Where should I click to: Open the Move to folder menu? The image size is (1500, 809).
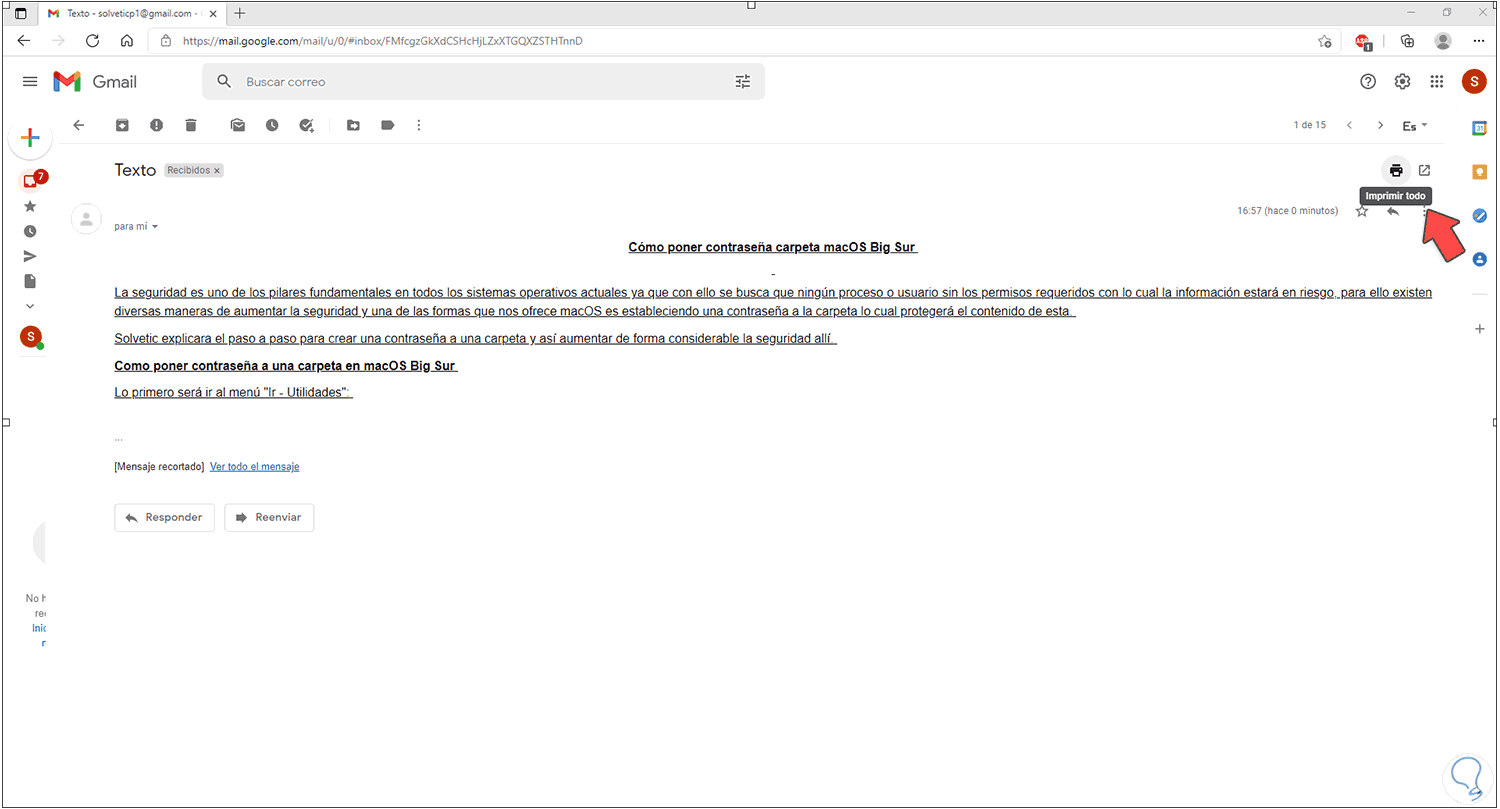coord(353,125)
